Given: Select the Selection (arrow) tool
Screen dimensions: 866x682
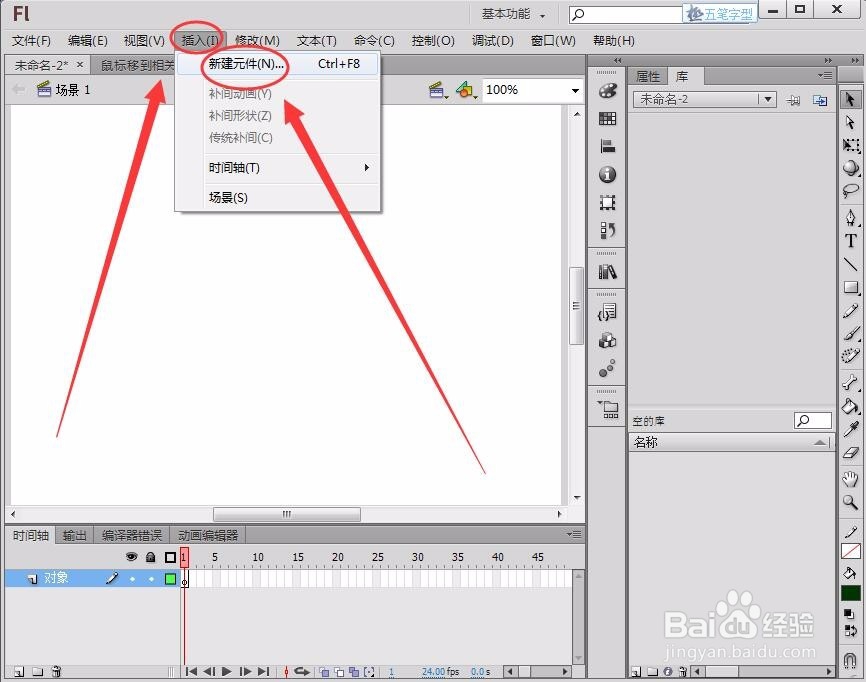Looking at the screenshot, I should tap(850, 99).
